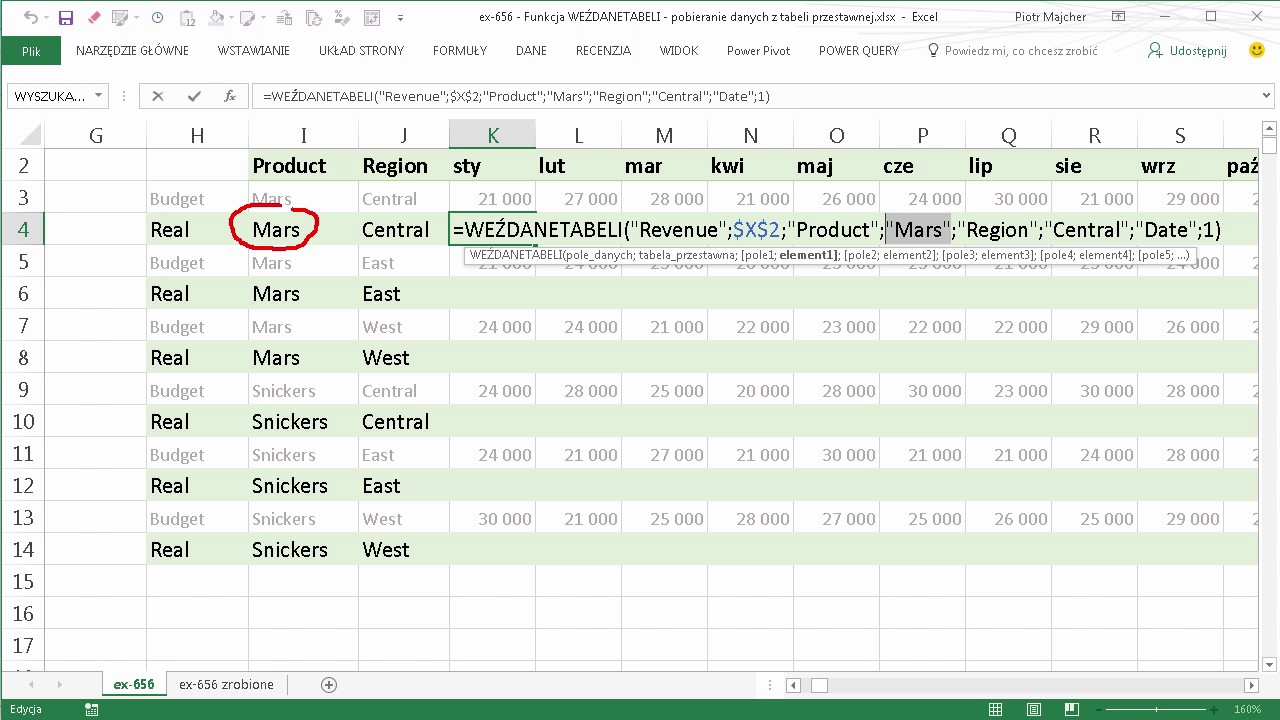Click the smiley feedback icon
This screenshot has width=1280, height=720.
[1257, 50]
